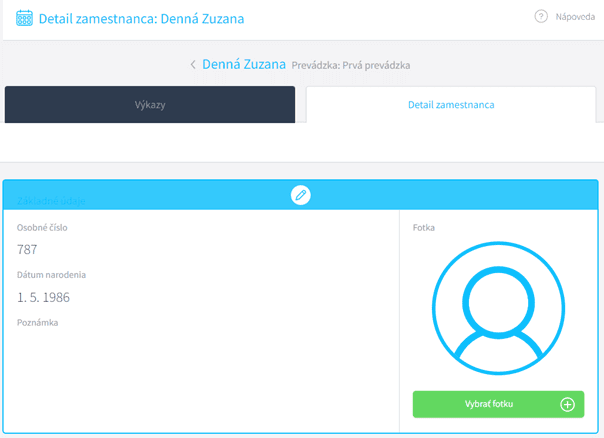Click the Denná Zuzana employee name heading
This screenshot has width=604, height=438.
click(x=244, y=65)
